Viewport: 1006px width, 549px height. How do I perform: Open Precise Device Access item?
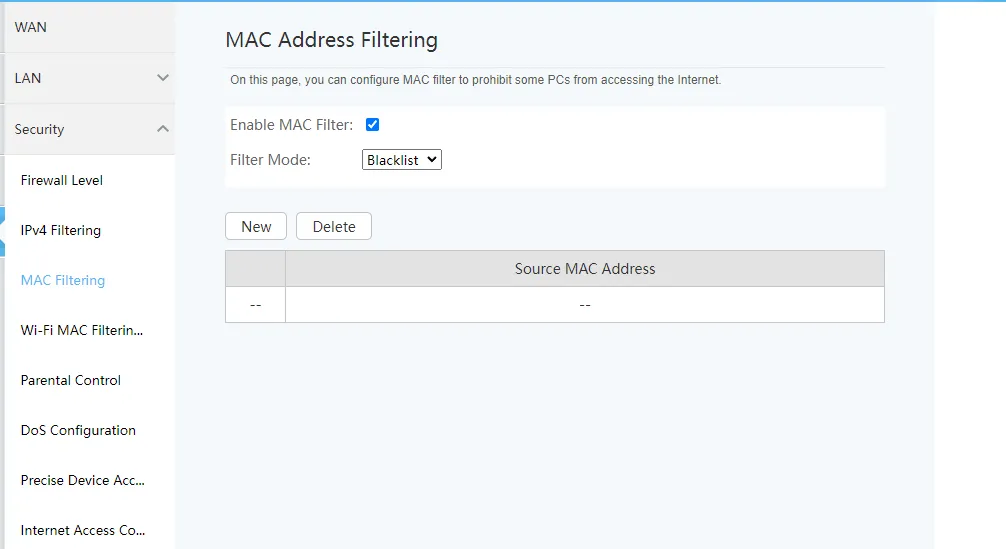[83, 480]
